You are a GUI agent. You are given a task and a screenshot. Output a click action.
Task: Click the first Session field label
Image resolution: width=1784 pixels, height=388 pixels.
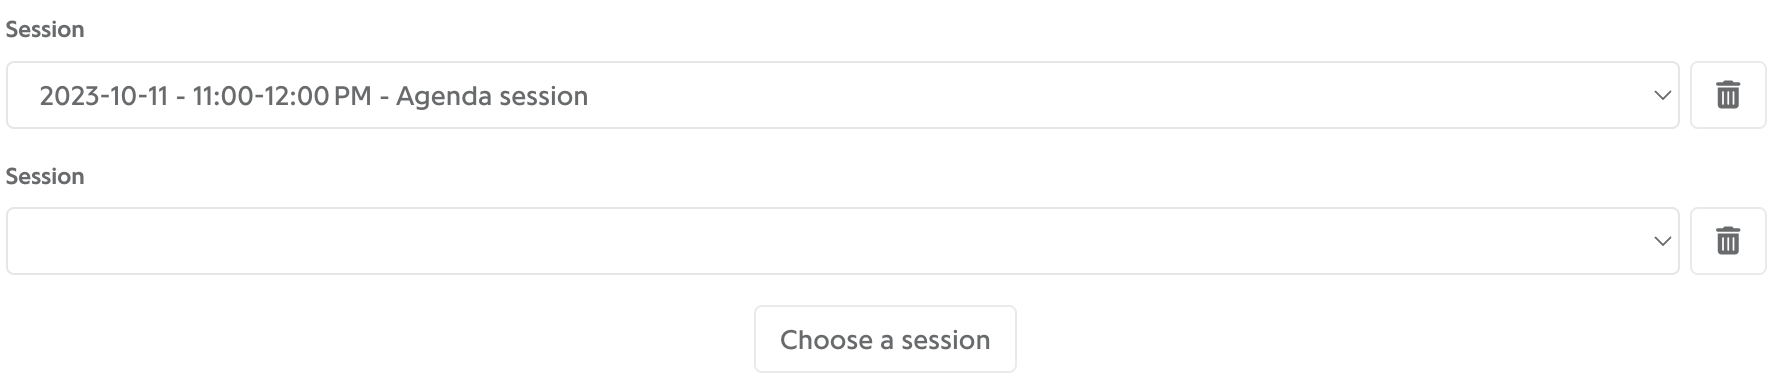(x=45, y=30)
